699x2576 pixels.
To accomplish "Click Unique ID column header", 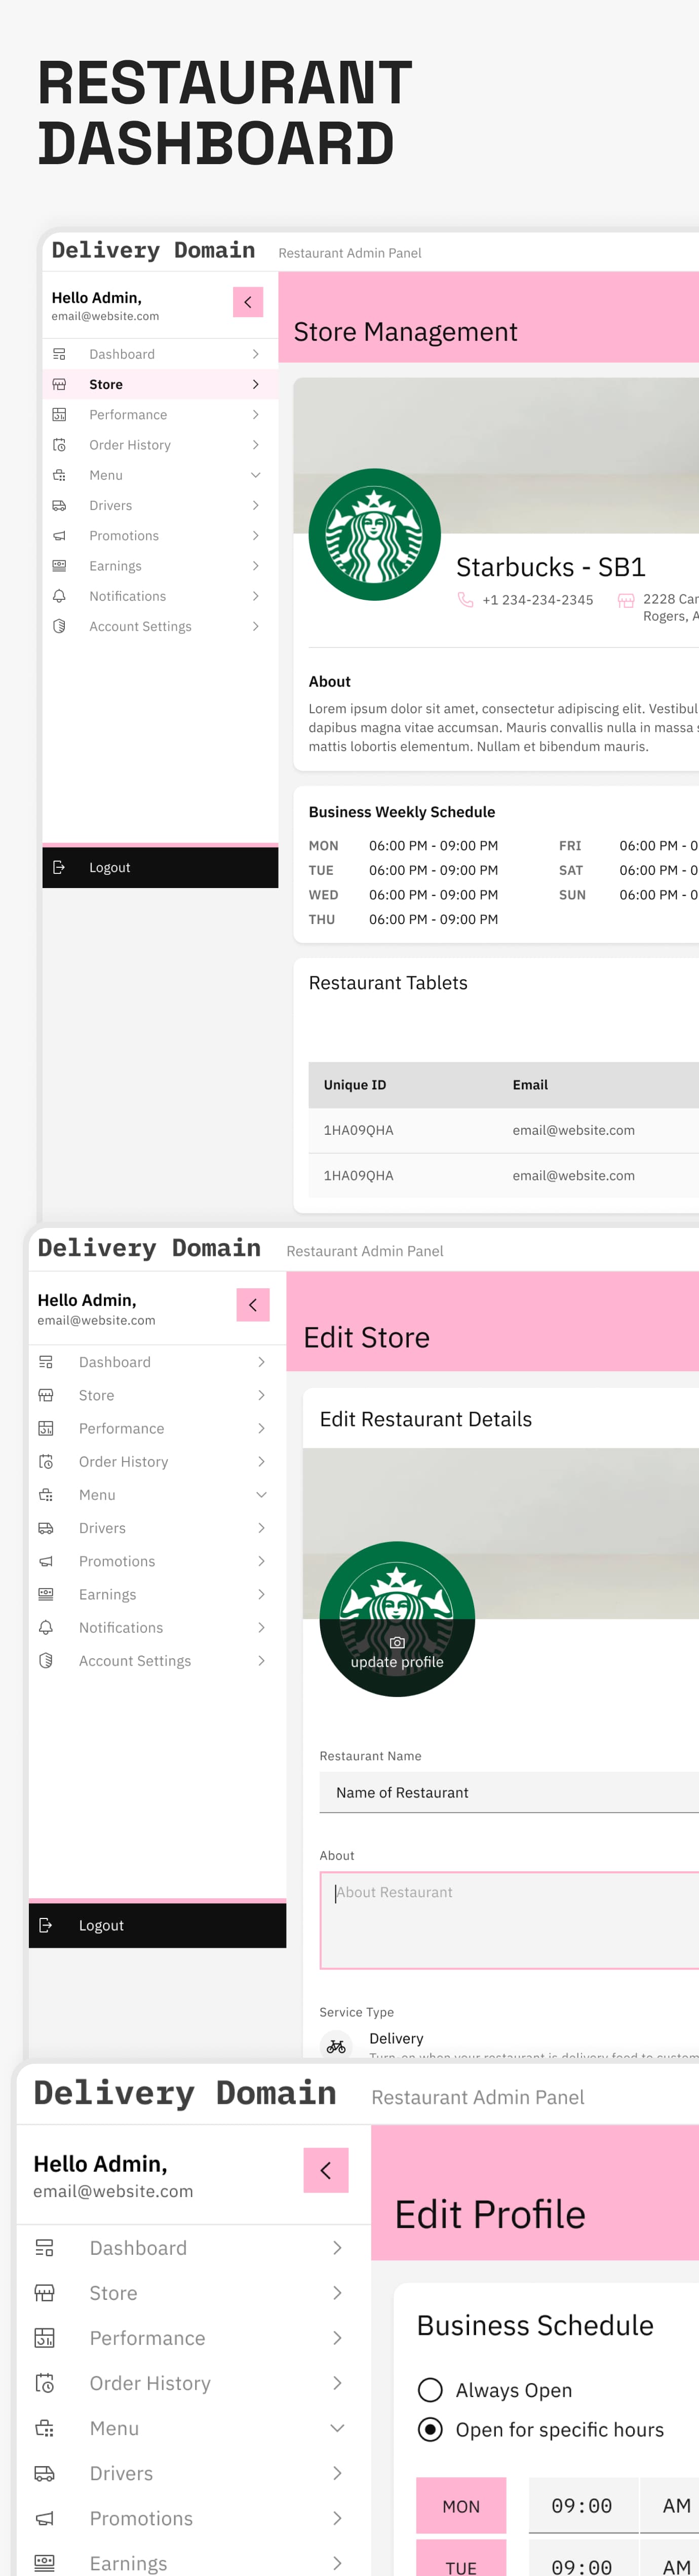I will [x=354, y=1085].
